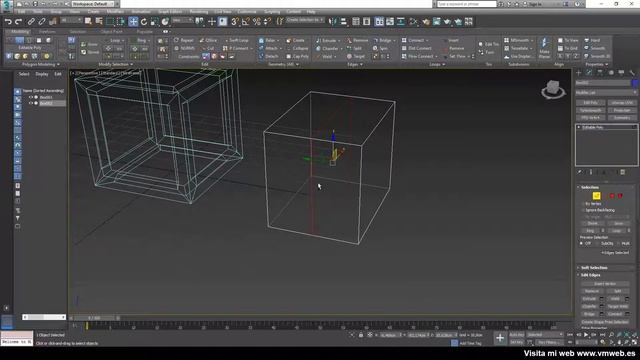Screen dimensions: 640x360
Task: Open the Hierarchy command panel tab
Action: 600,72
